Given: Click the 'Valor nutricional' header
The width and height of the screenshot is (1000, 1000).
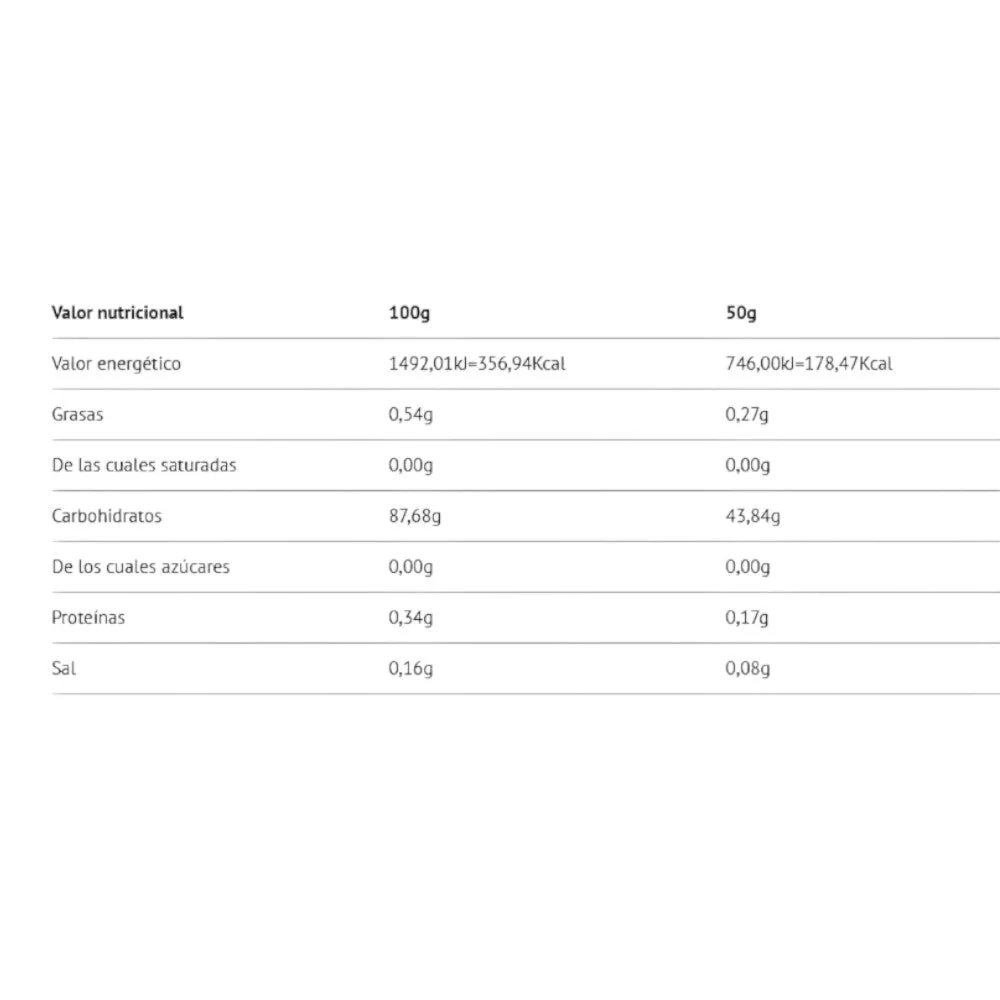Looking at the screenshot, I should (117, 312).
